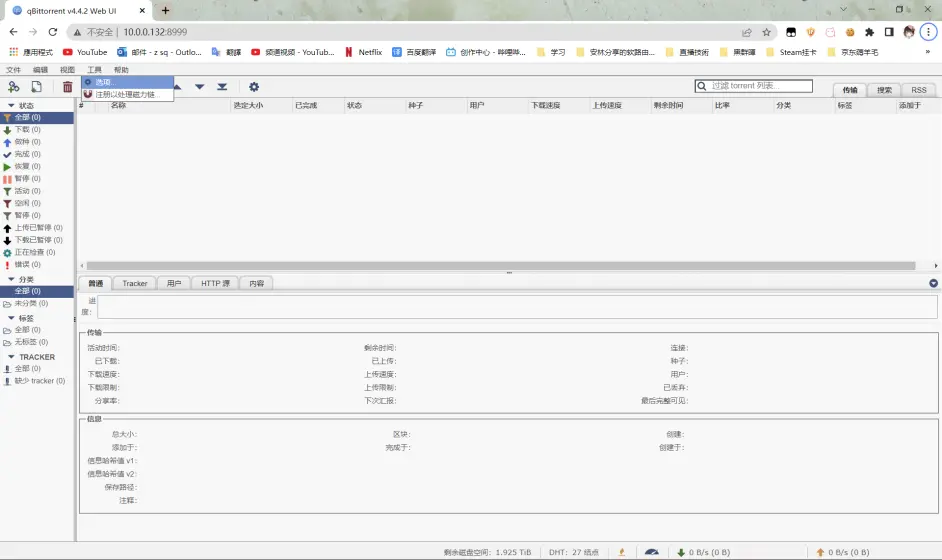Image resolution: width=942 pixels, height=560 pixels.
Task: Sort by the 已完成 column header
Action: pos(318,105)
